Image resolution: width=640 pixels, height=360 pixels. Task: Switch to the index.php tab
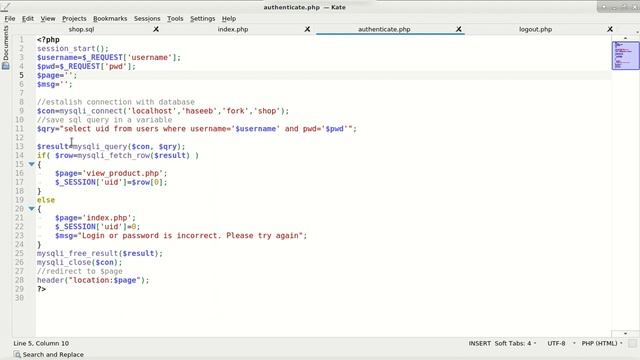(x=233, y=29)
